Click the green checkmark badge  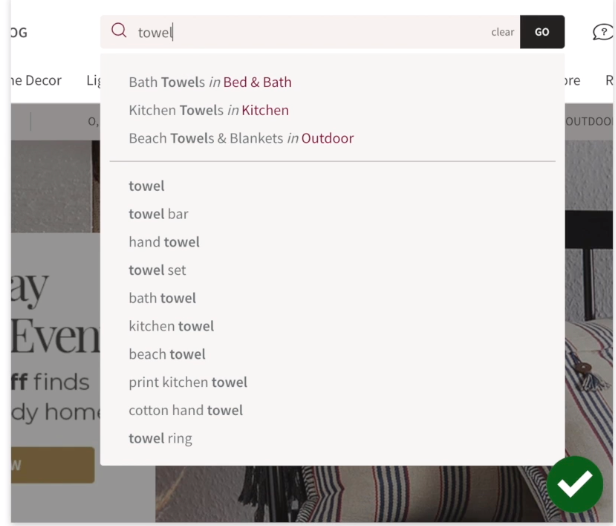tap(575, 484)
